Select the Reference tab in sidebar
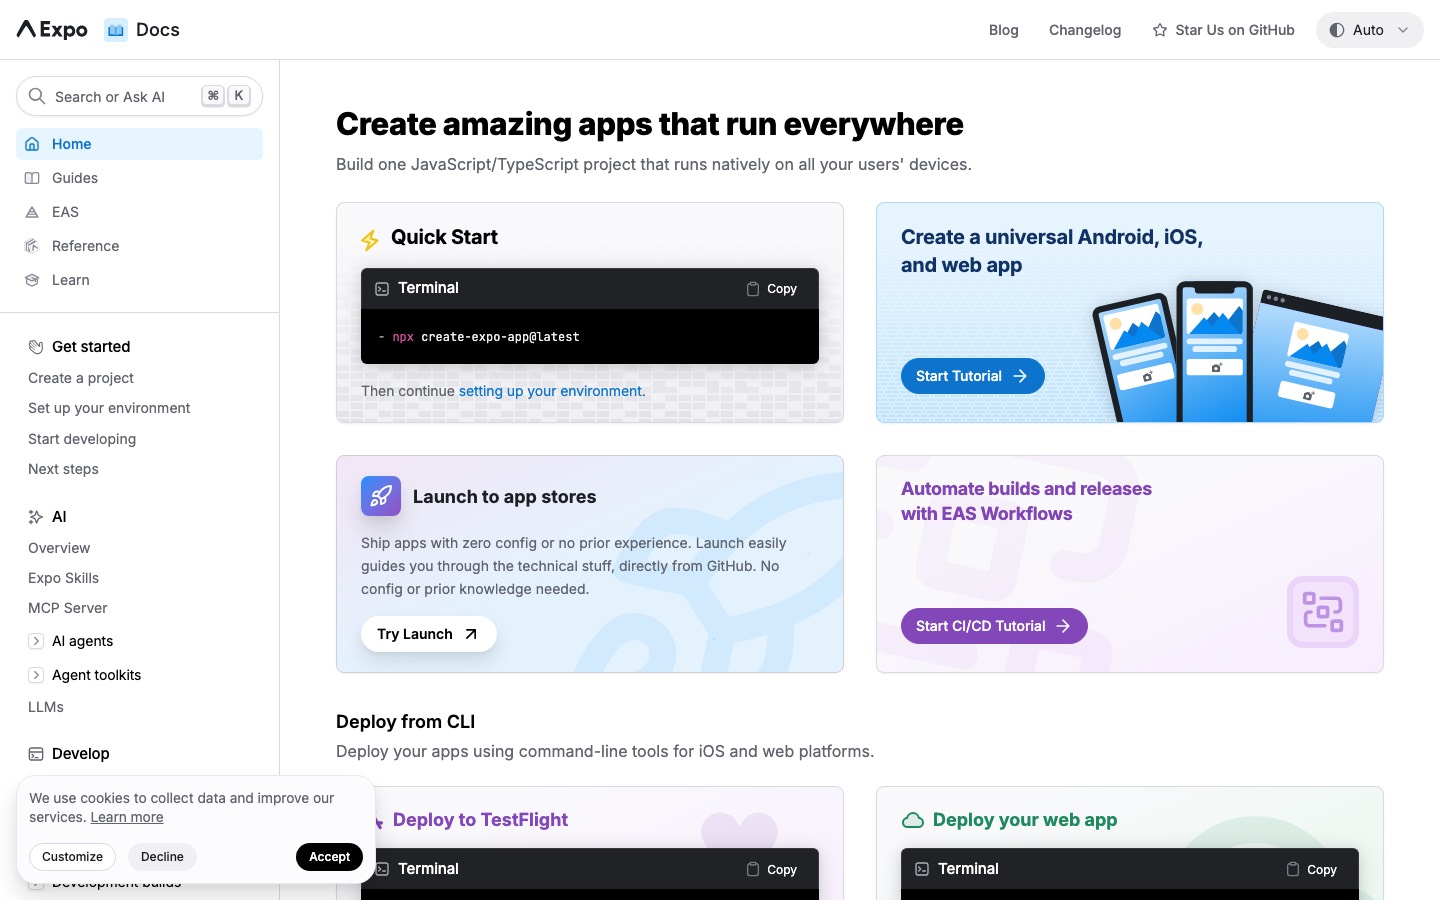 click(x=139, y=246)
